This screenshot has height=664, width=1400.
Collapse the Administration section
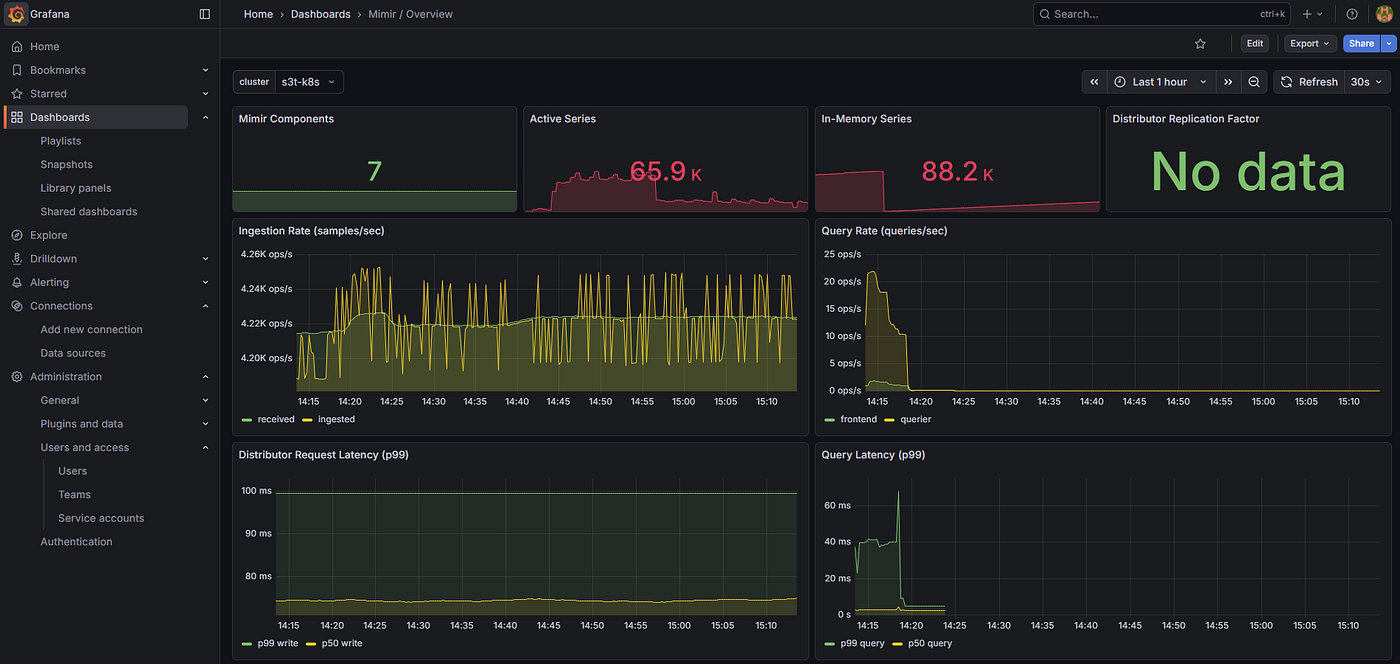click(x=205, y=377)
